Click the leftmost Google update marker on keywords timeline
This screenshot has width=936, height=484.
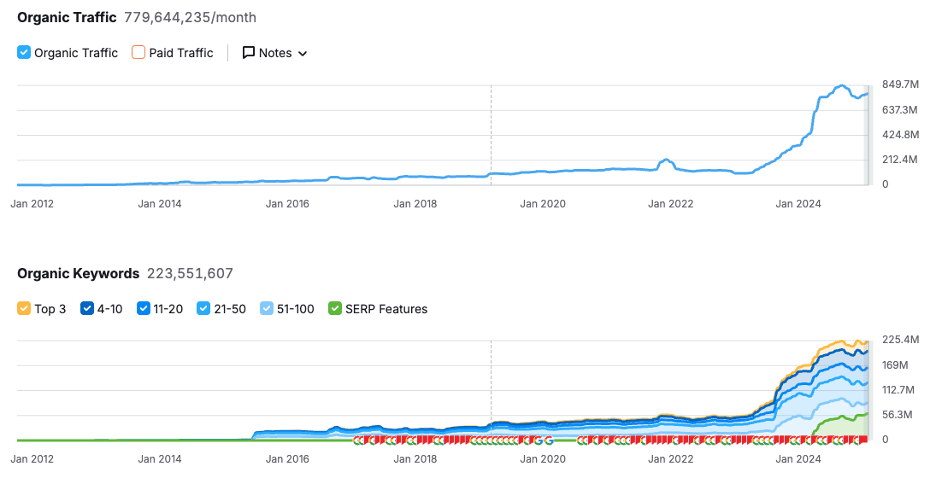pyautogui.click(x=357, y=439)
